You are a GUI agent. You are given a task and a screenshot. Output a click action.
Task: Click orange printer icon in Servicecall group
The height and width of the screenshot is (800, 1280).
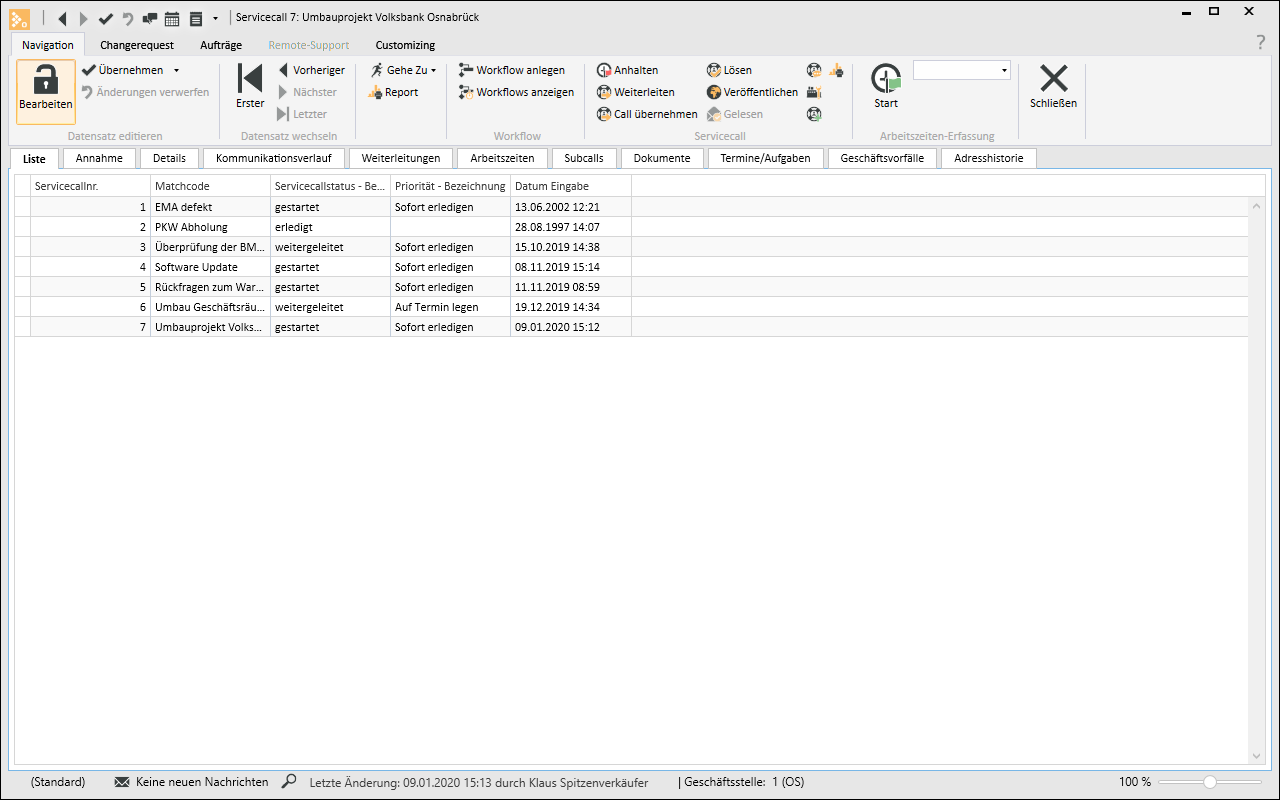click(836, 70)
